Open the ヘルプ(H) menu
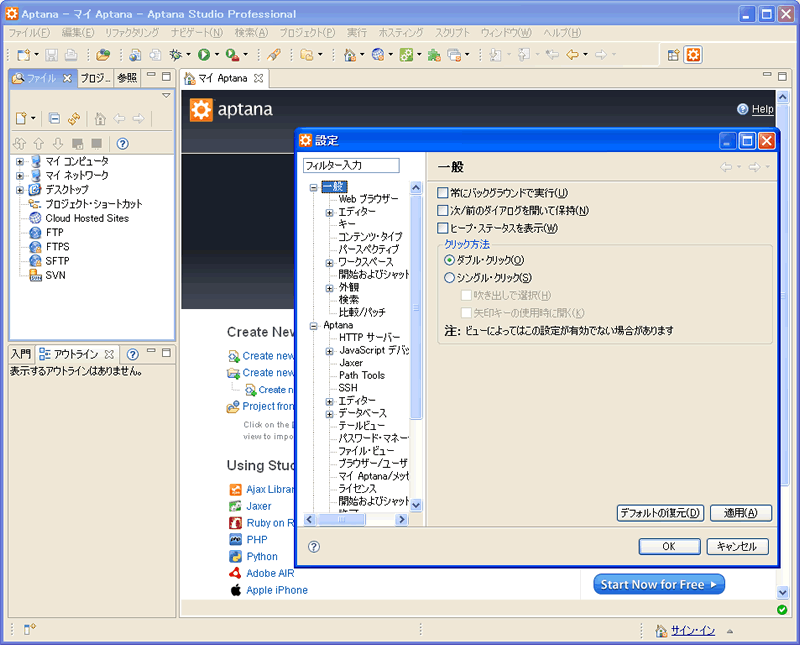 coord(562,33)
